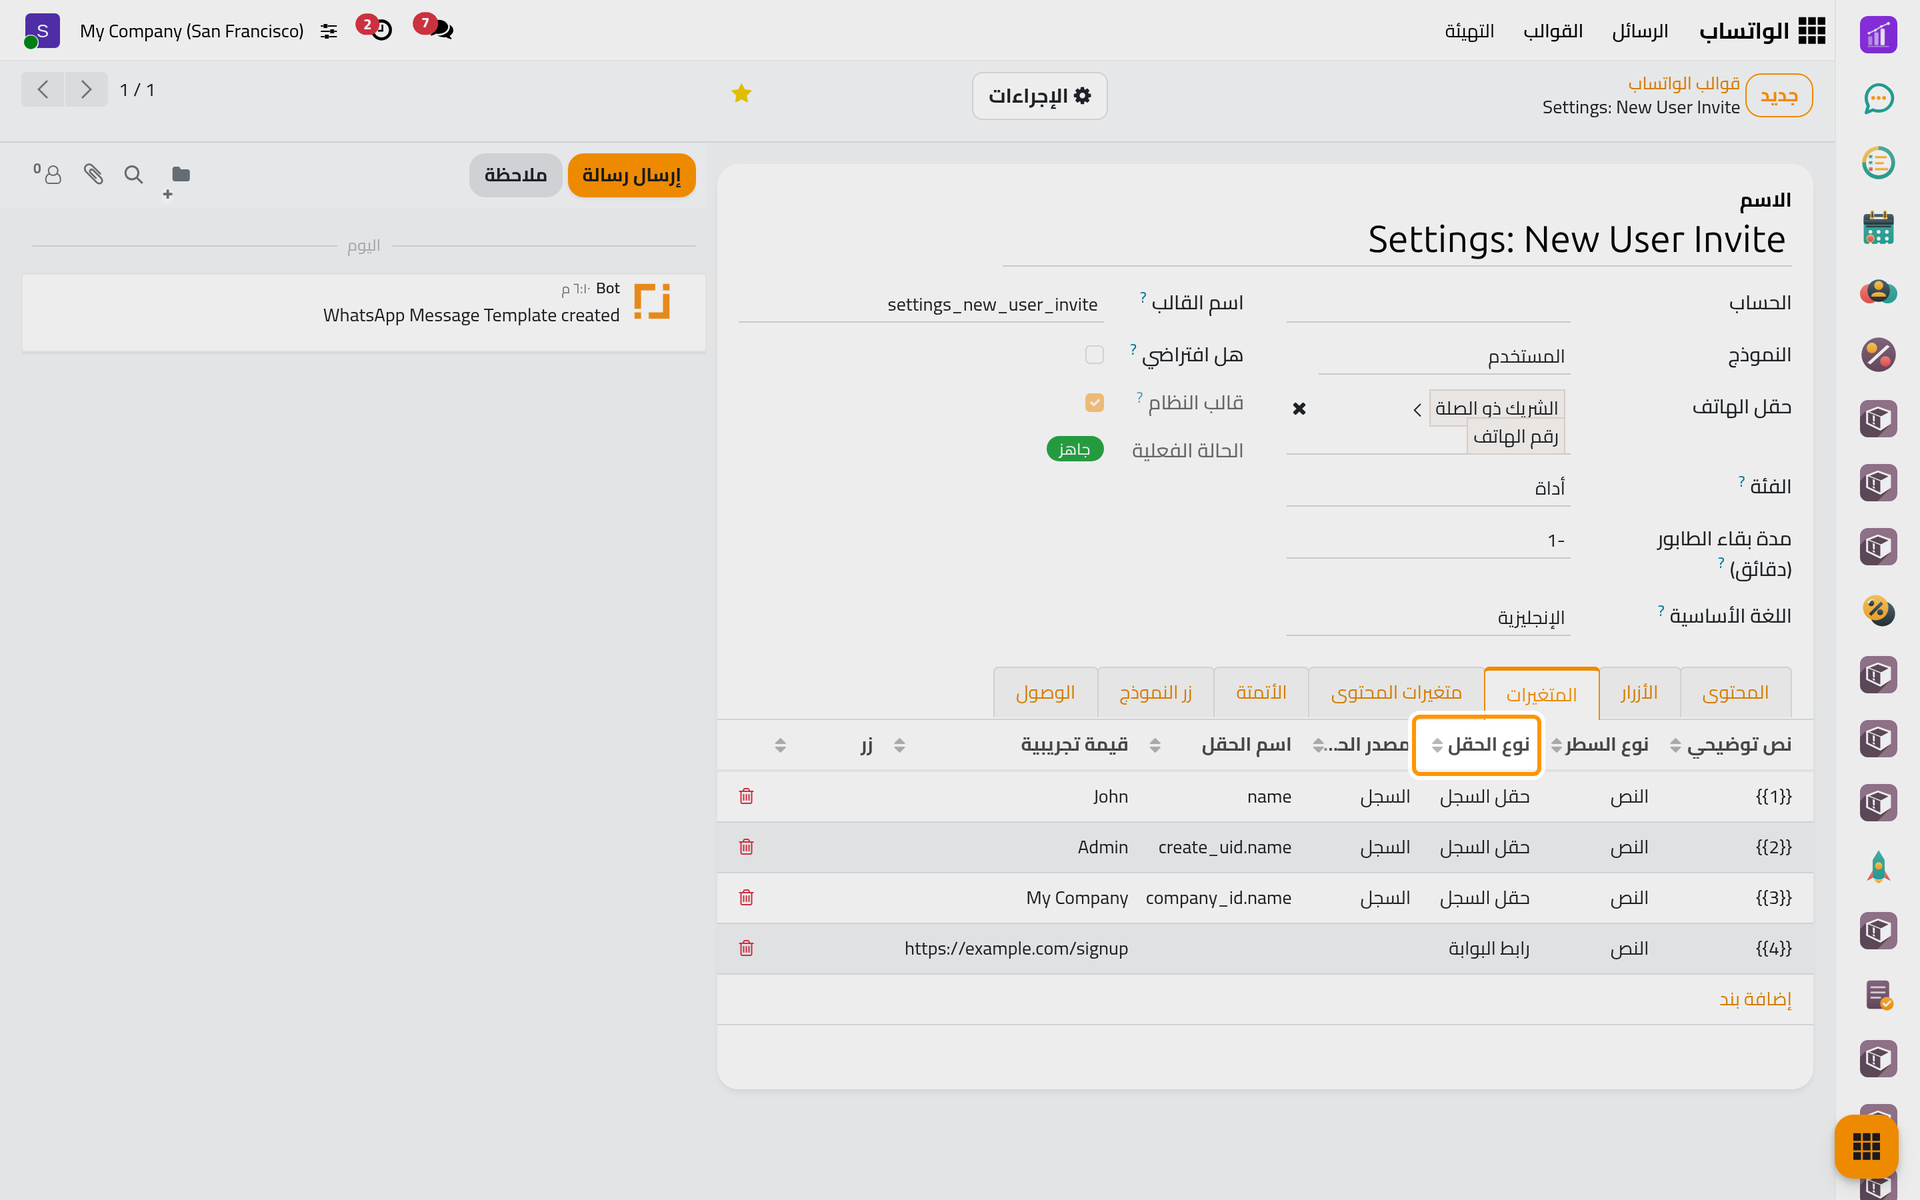Viewport: 1920px width, 1200px height.
Task: Switch to the متغيرات المحتوى tab
Action: [1396, 693]
